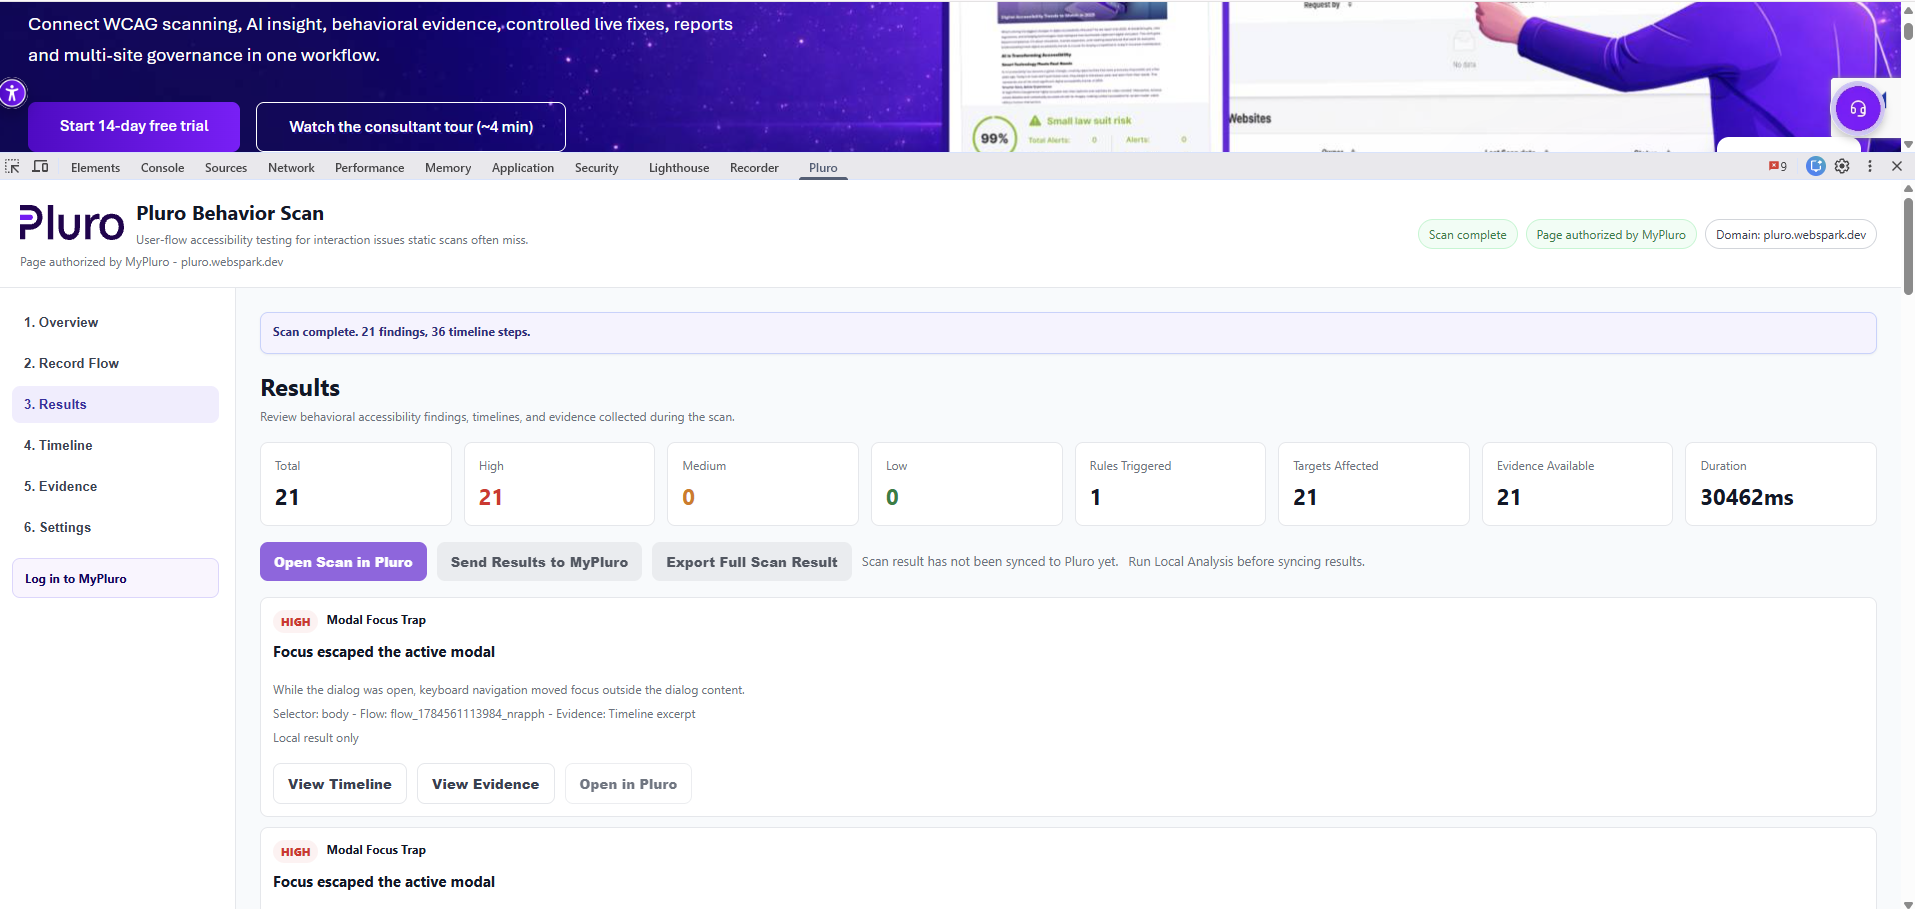Image resolution: width=1915 pixels, height=909 pixels.
Task: Switch to the Console tab
Action: pos(162,168)
